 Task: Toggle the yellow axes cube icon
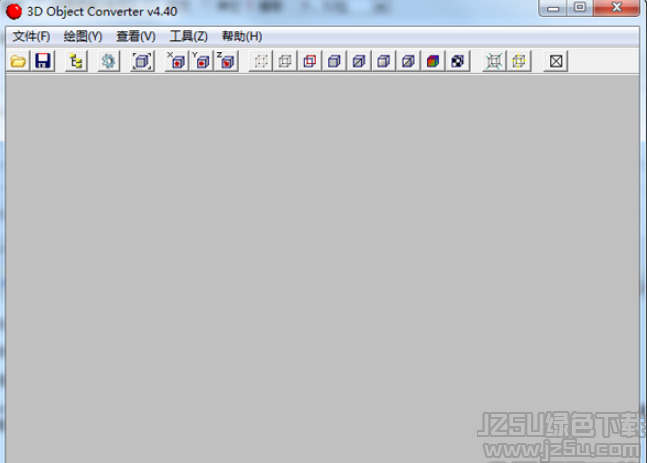click(519, 61)
